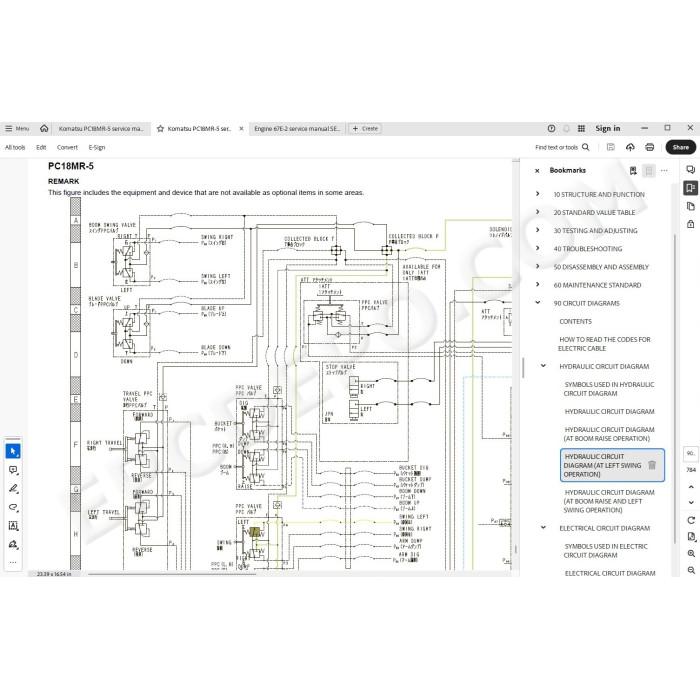Expand 30 TESTING AND ADJUSTING bookmark

tap(538, 230)
